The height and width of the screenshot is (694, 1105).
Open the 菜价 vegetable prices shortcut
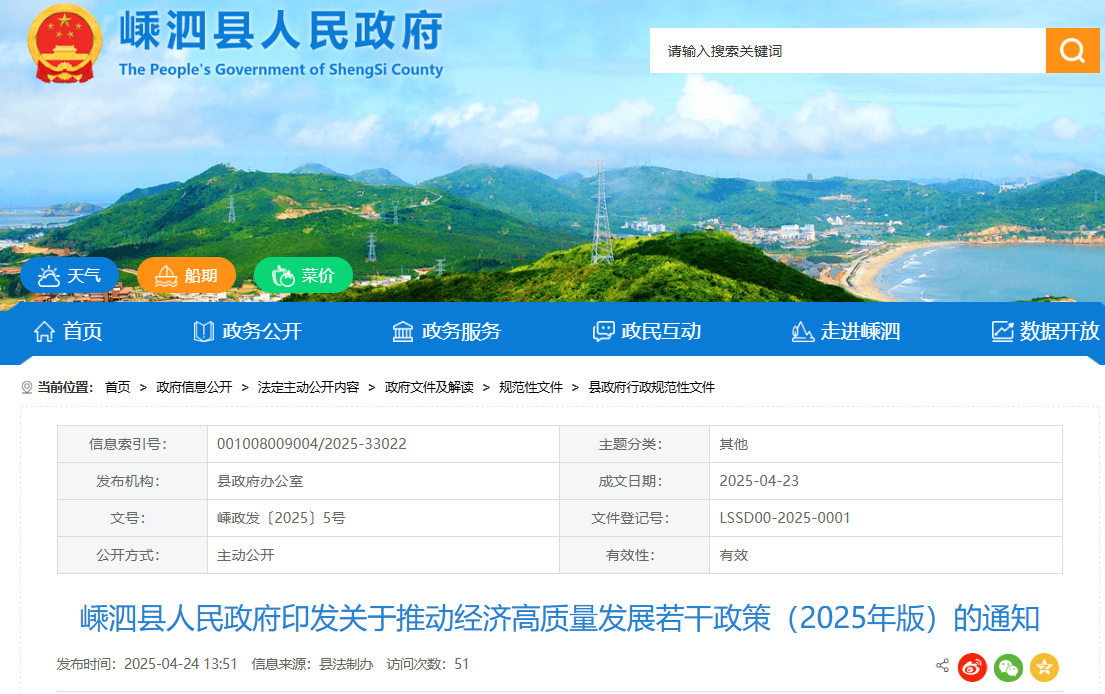coord(303,276)
